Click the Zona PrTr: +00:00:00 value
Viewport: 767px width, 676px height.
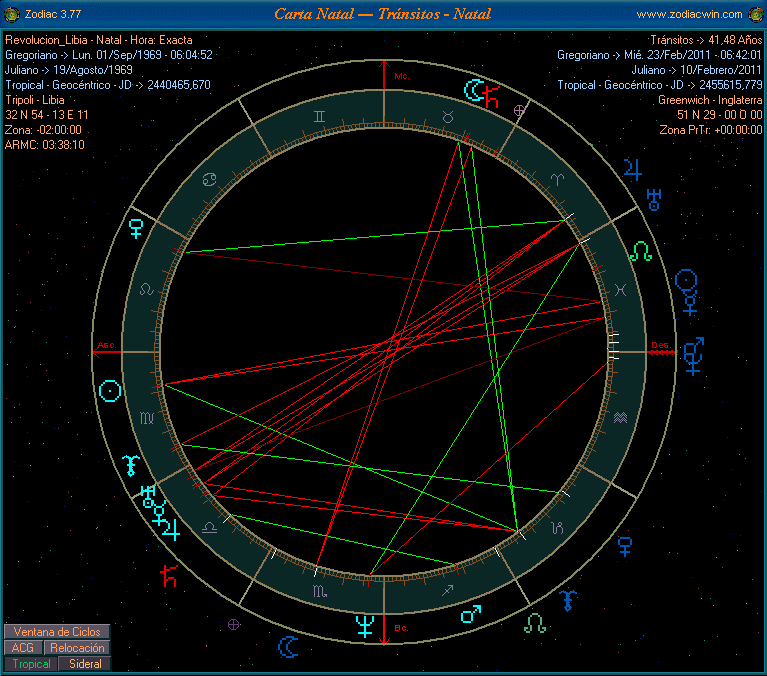coord(710,130)
